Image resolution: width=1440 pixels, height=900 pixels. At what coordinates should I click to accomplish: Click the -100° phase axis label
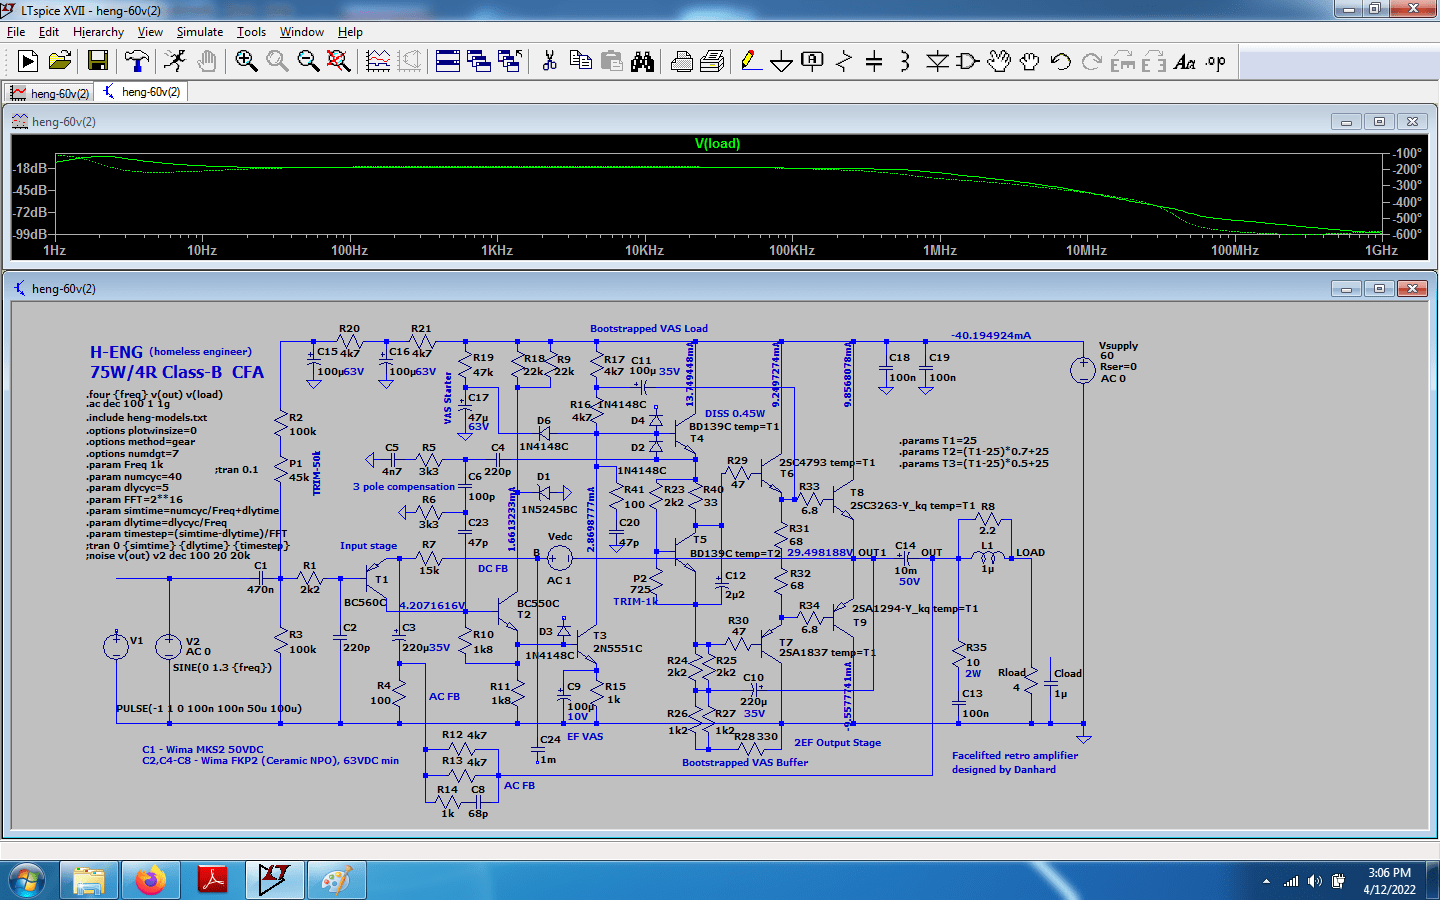1407,154
